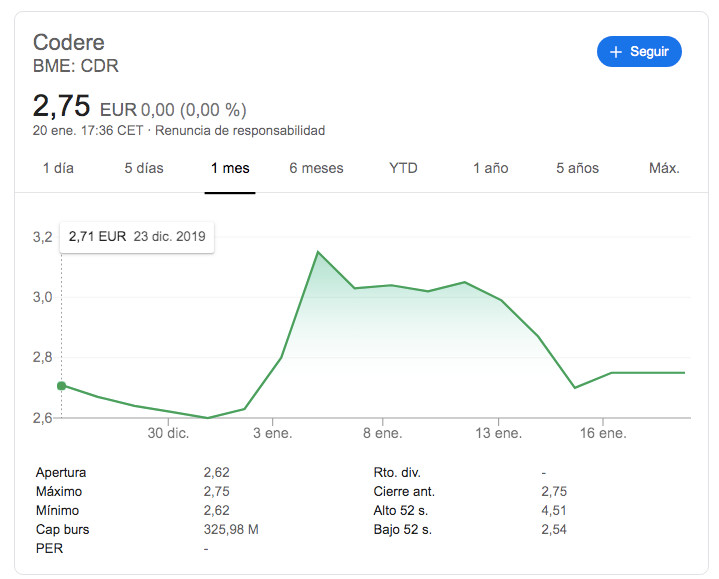Click the chart peak near 5 ene.
The image size is (719, 579).
point(317,252)
